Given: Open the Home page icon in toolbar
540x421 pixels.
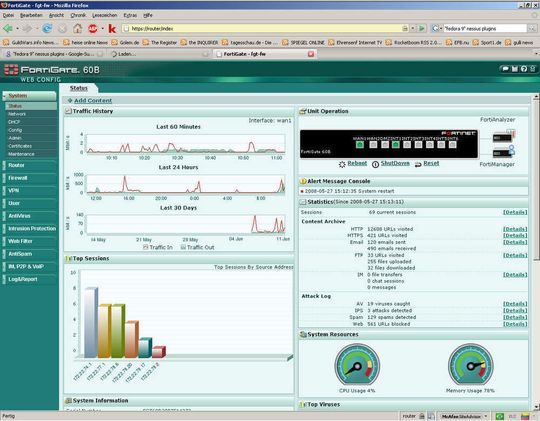Looking at the screenshot, I should coord(77,29).
